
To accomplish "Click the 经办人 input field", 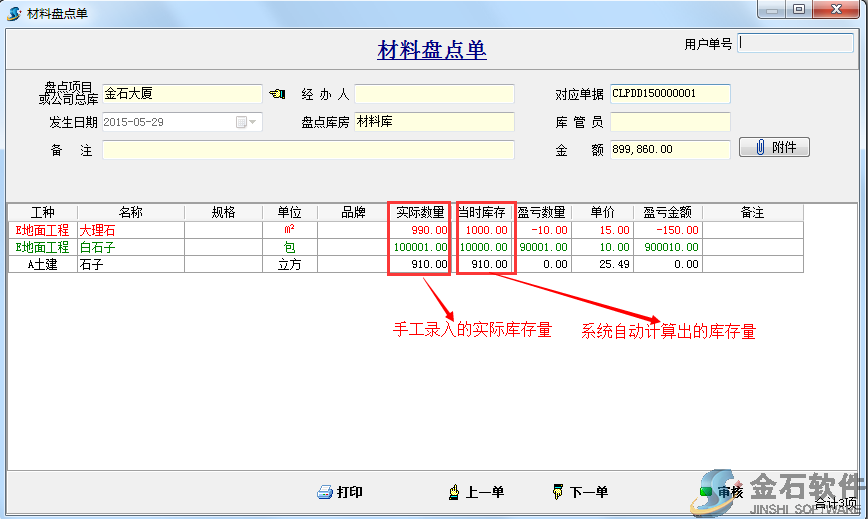I will pos(434,94).
